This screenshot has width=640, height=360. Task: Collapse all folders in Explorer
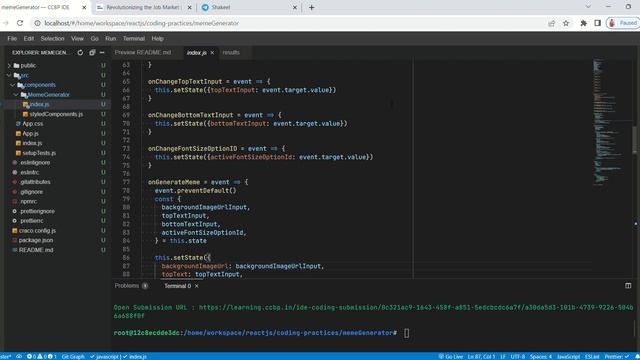click(x=92, y=53)
